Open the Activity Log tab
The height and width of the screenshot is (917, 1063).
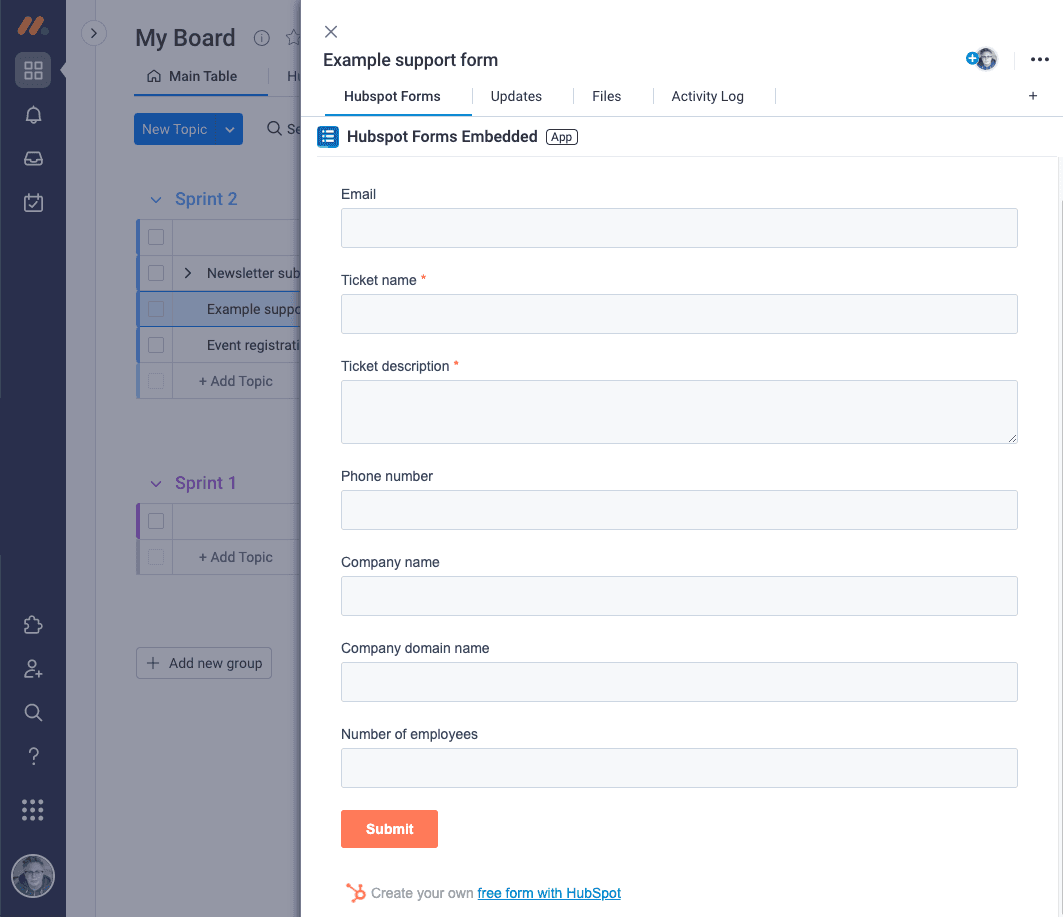click(707, 96)
